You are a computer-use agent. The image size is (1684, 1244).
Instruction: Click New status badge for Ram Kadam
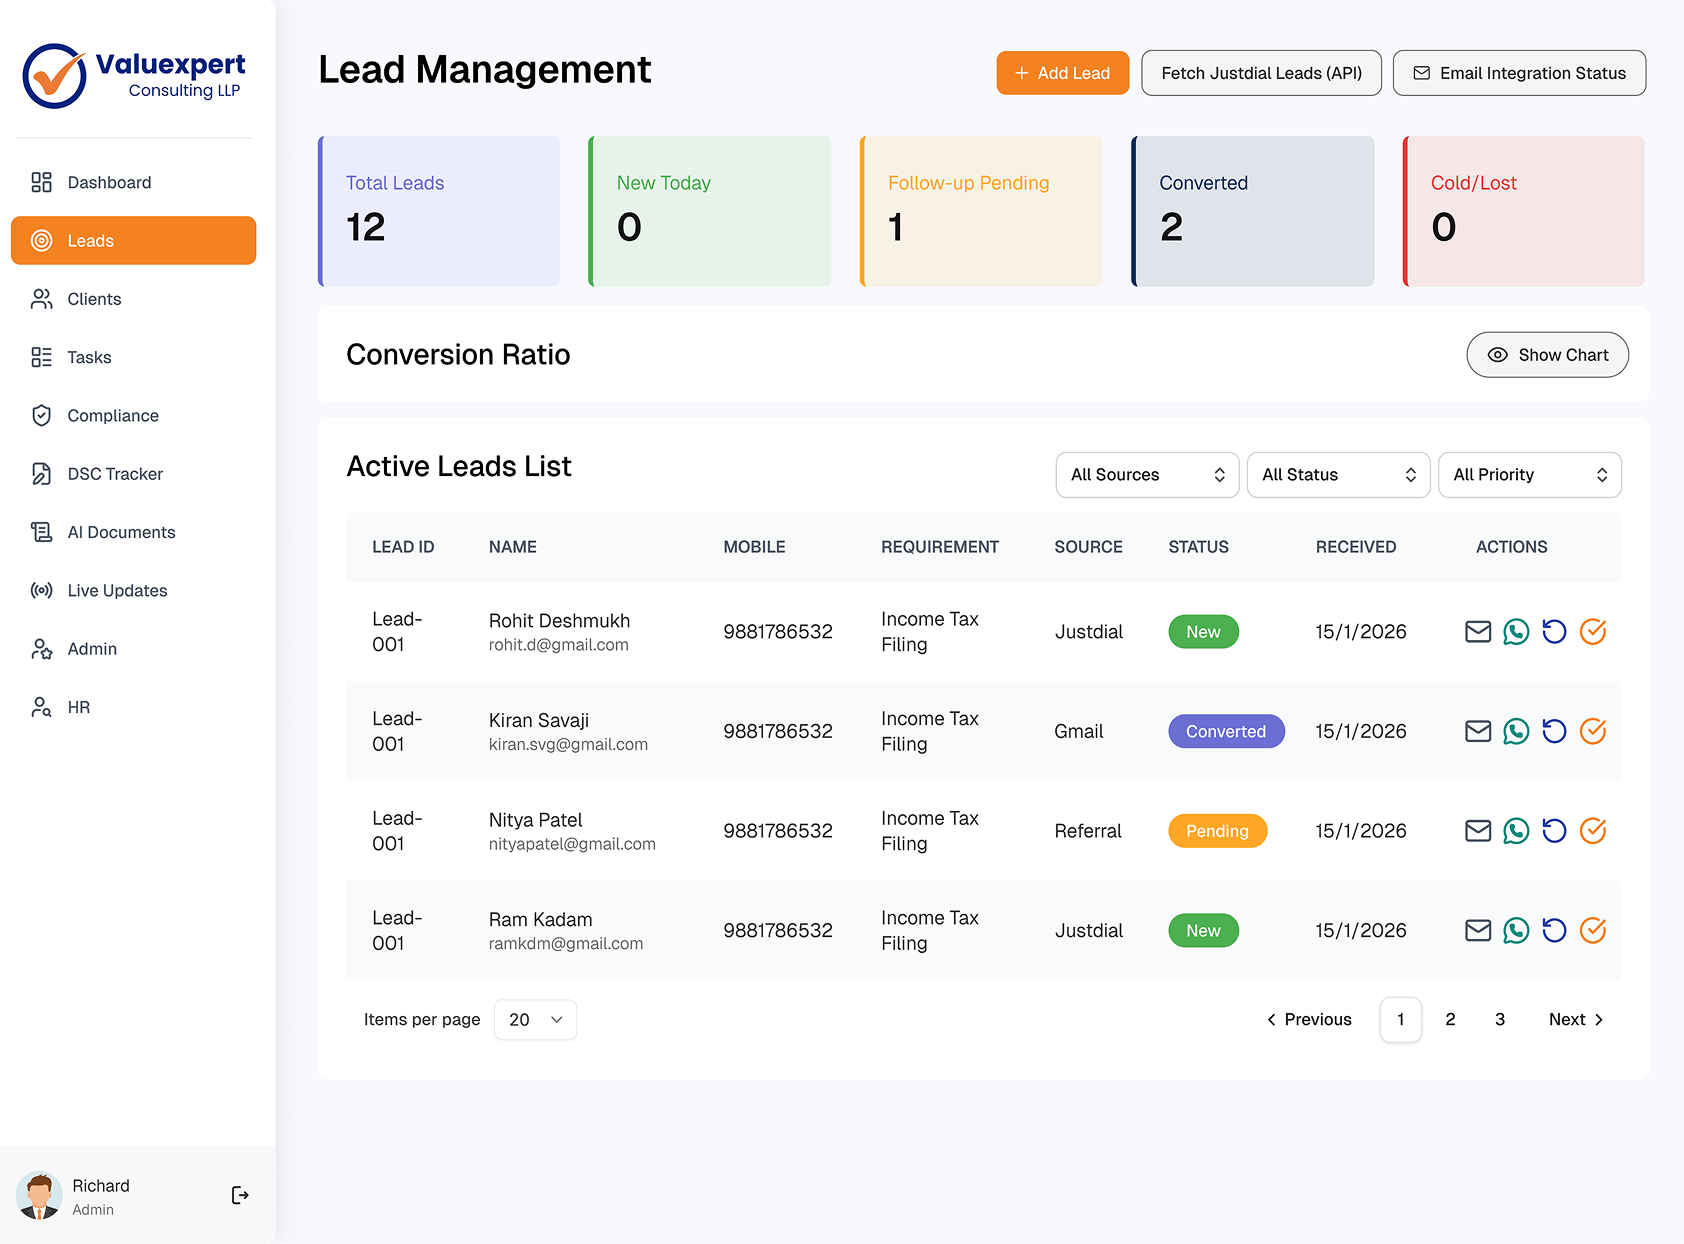(x=1203, y=930)
